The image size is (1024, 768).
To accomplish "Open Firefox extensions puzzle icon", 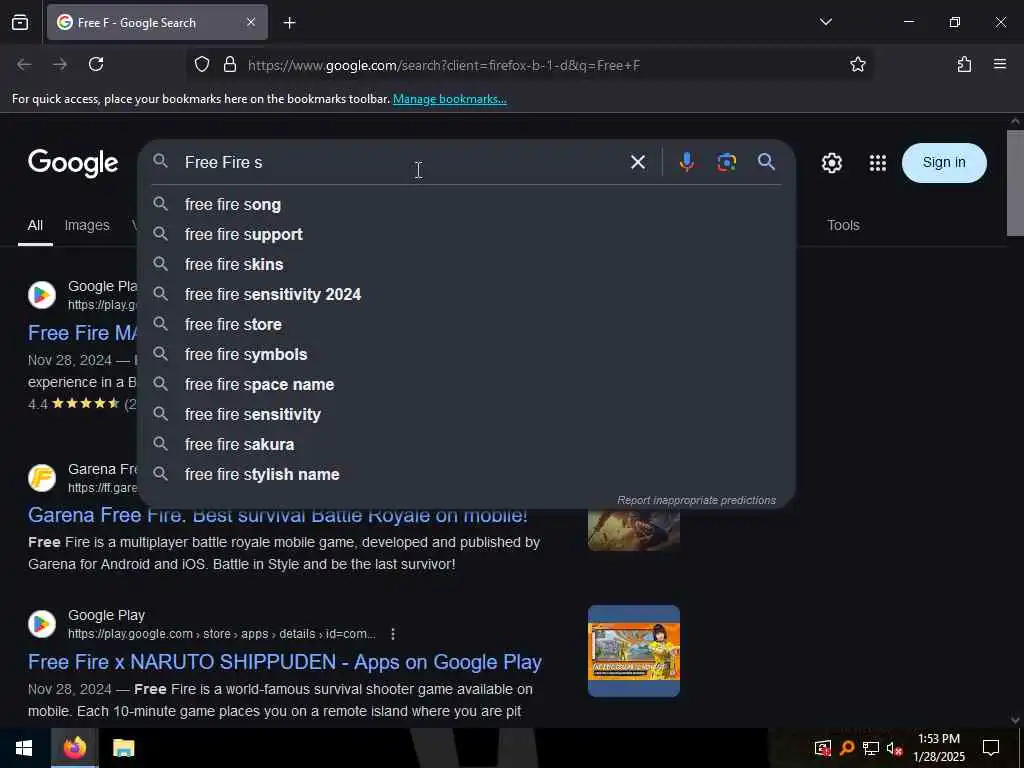I will coord(964,64).
